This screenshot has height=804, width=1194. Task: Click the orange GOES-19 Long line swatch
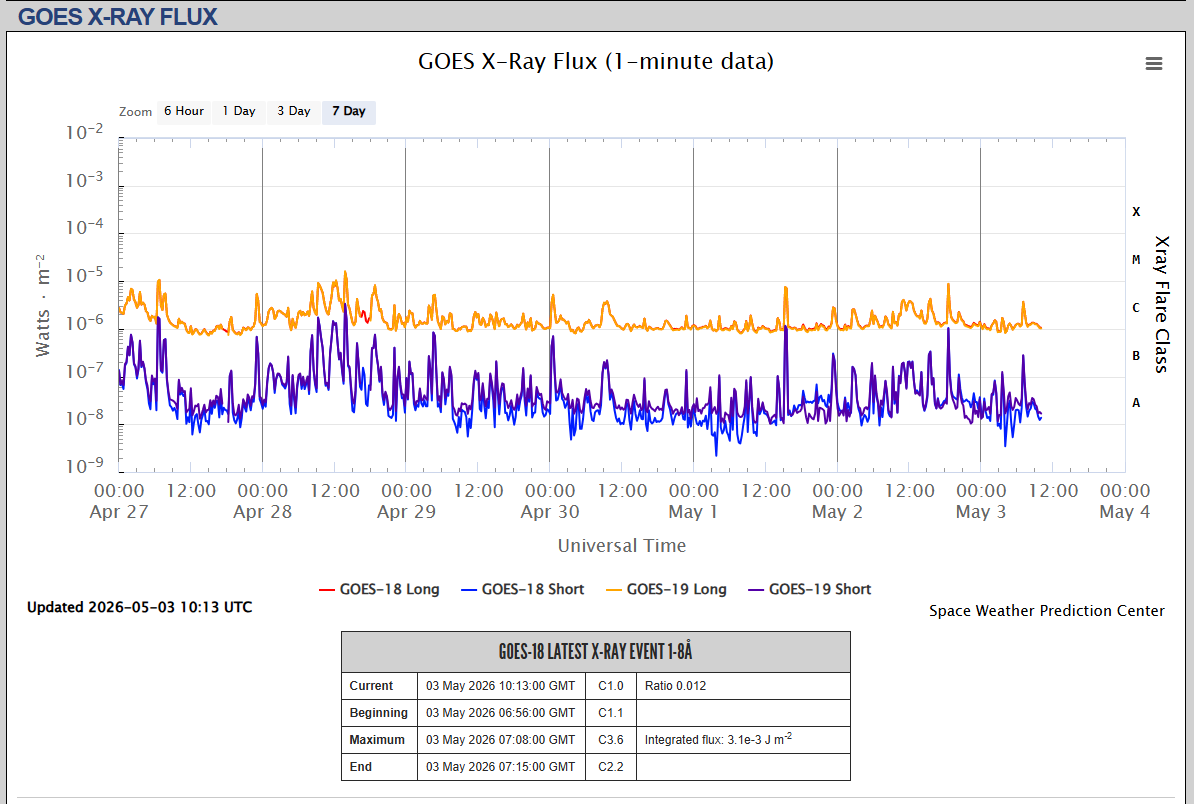614,590
